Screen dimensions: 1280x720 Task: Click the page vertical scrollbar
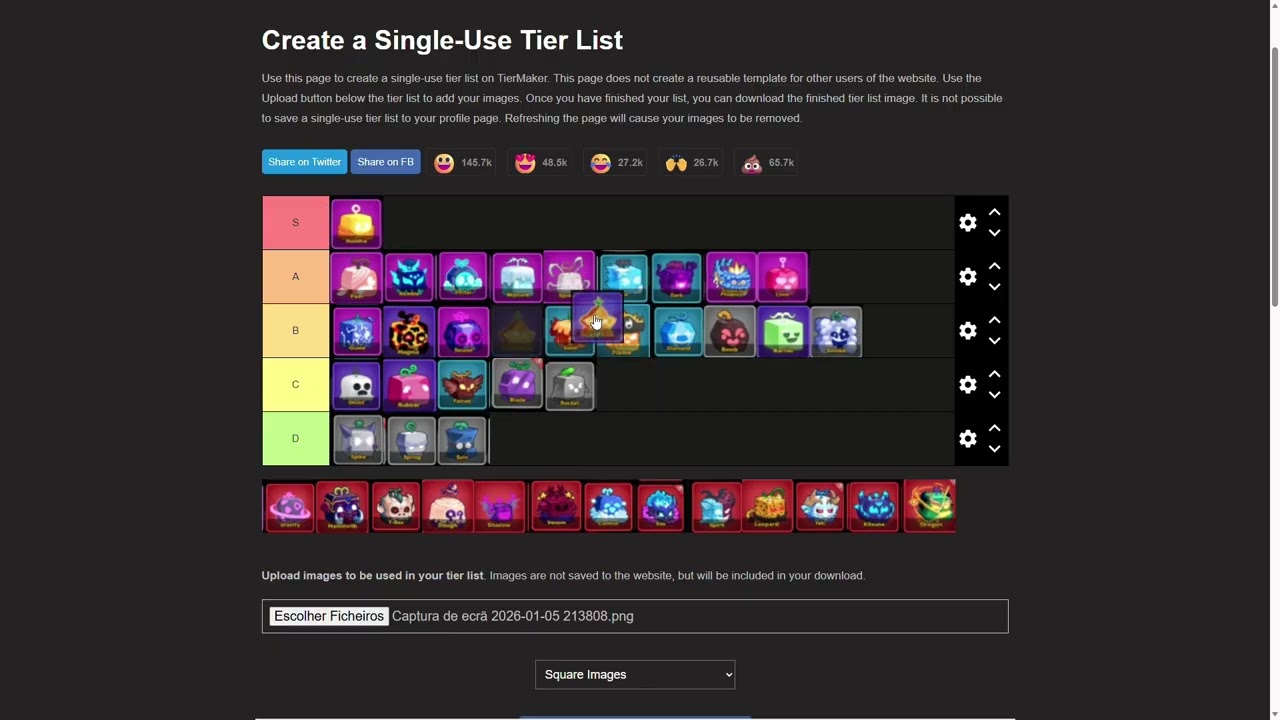tap(1274, 175)
